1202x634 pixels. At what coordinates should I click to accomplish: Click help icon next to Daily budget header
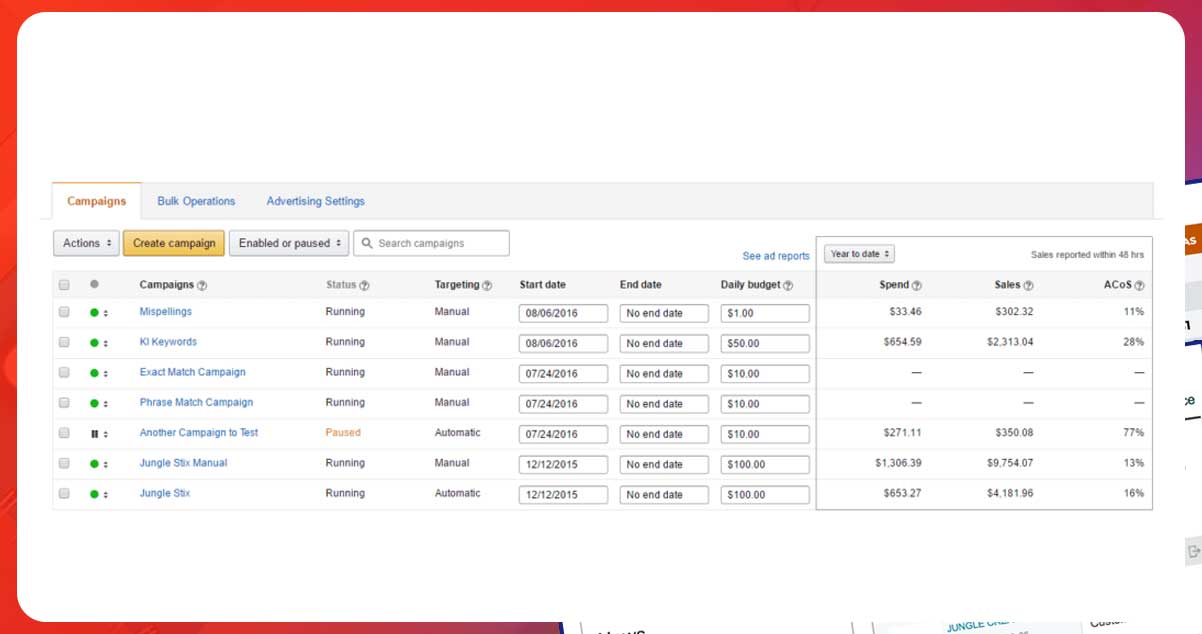point(788,286)
